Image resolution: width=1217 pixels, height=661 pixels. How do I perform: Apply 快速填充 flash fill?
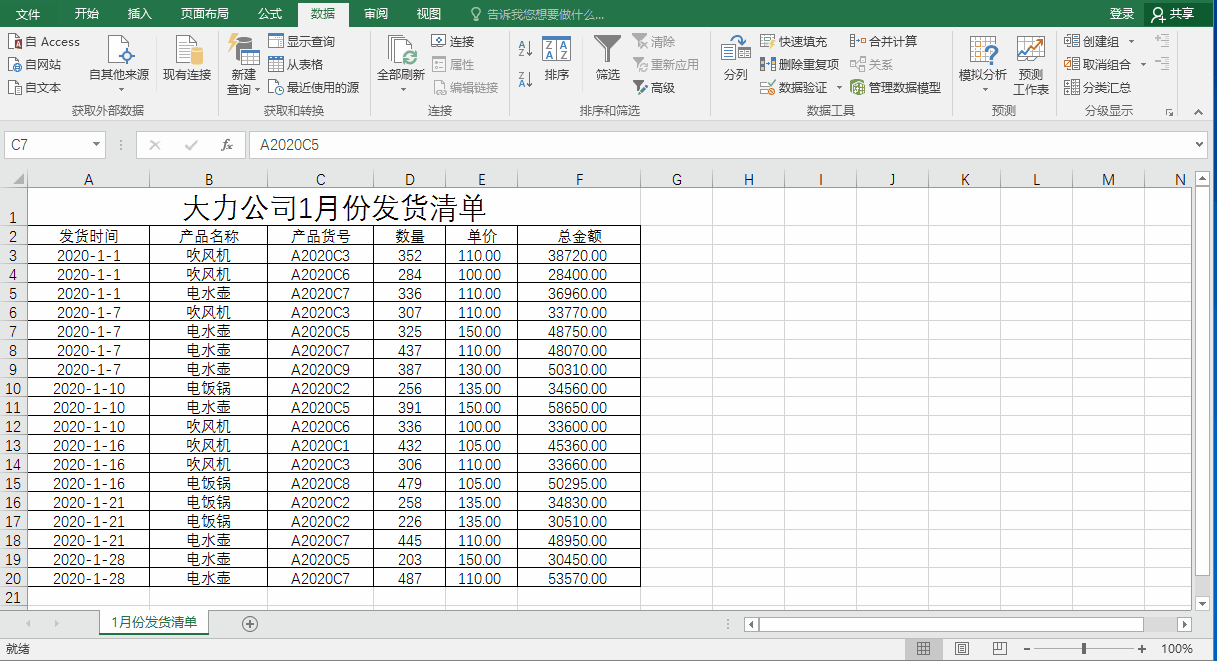tap(794, 42)
